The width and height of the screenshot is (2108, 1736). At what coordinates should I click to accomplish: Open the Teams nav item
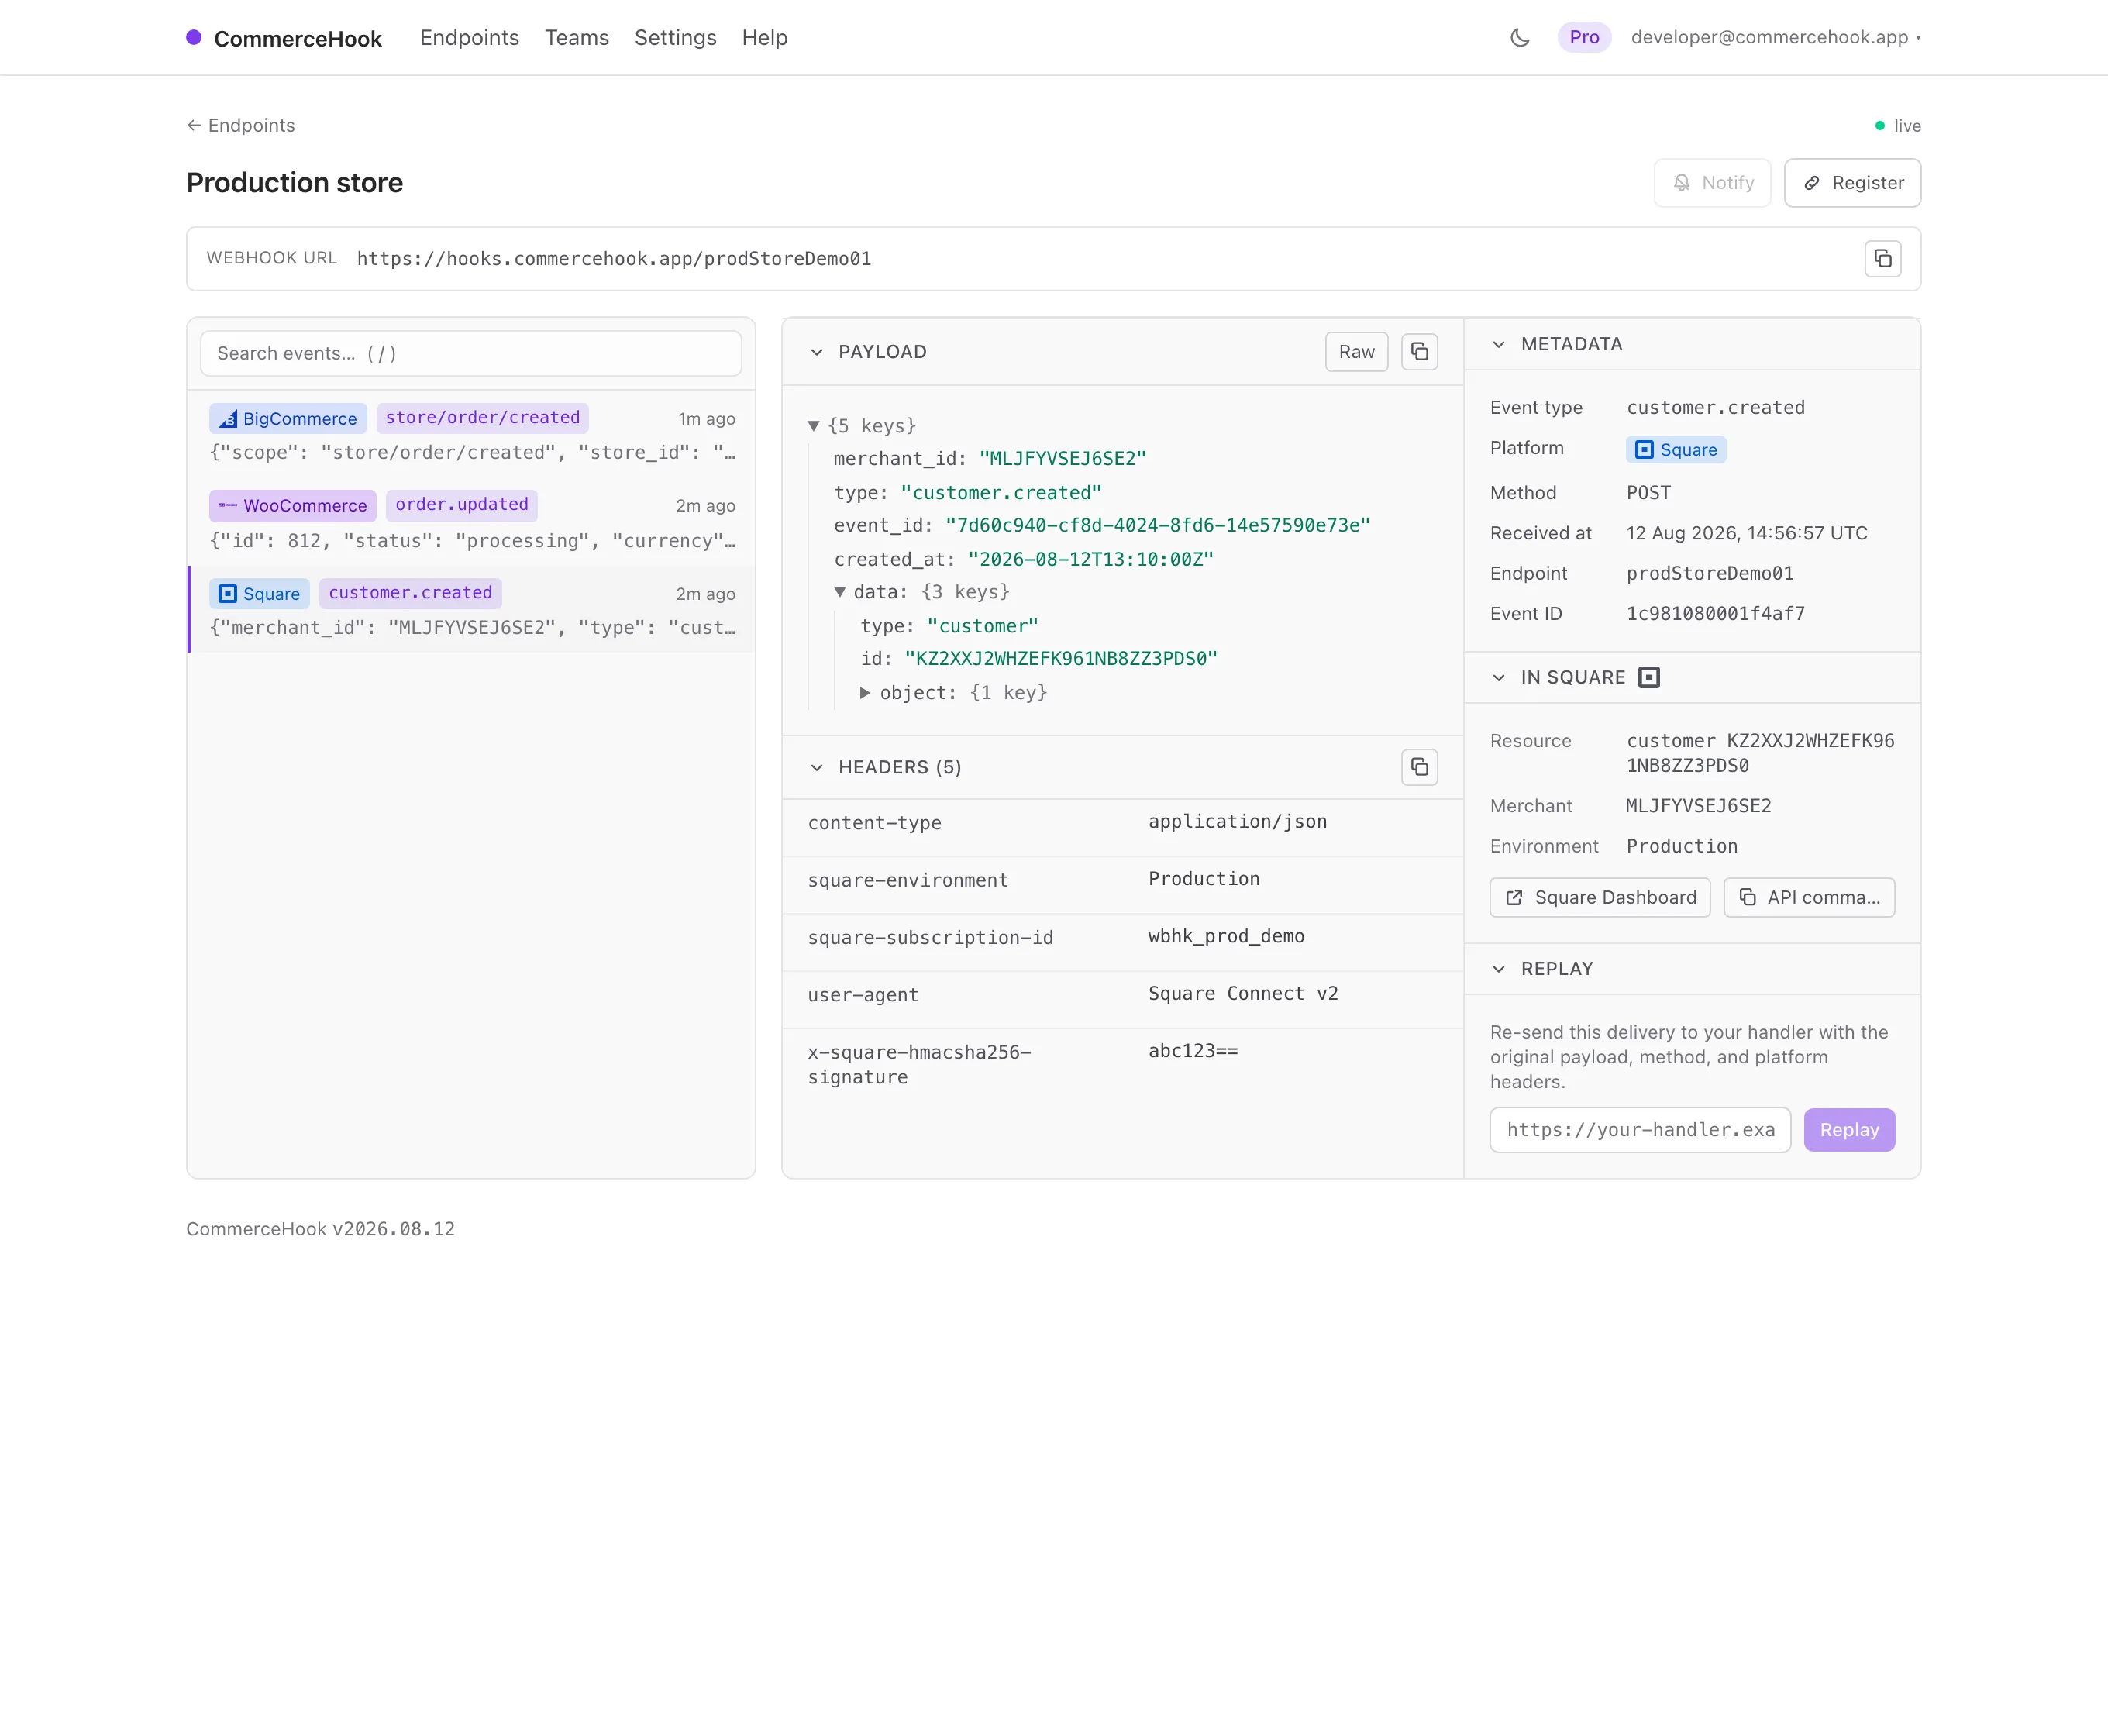[577, 38]
